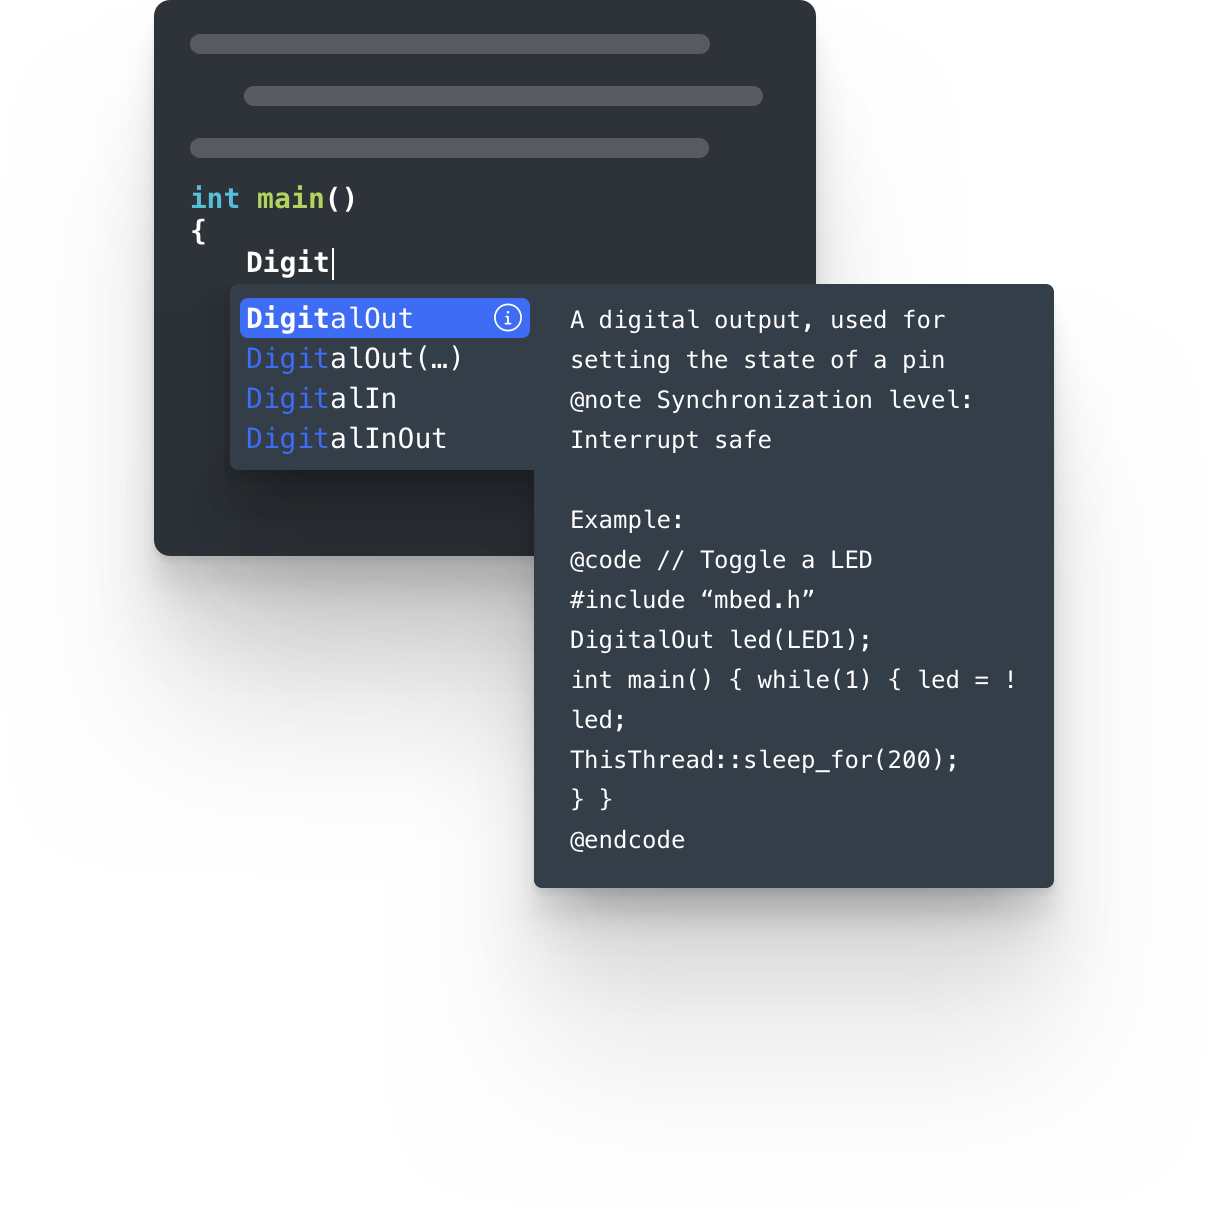This screenshot has width=1208, height=1210.
Task: Click the opening curly brace line
Action: coord(198,231)
